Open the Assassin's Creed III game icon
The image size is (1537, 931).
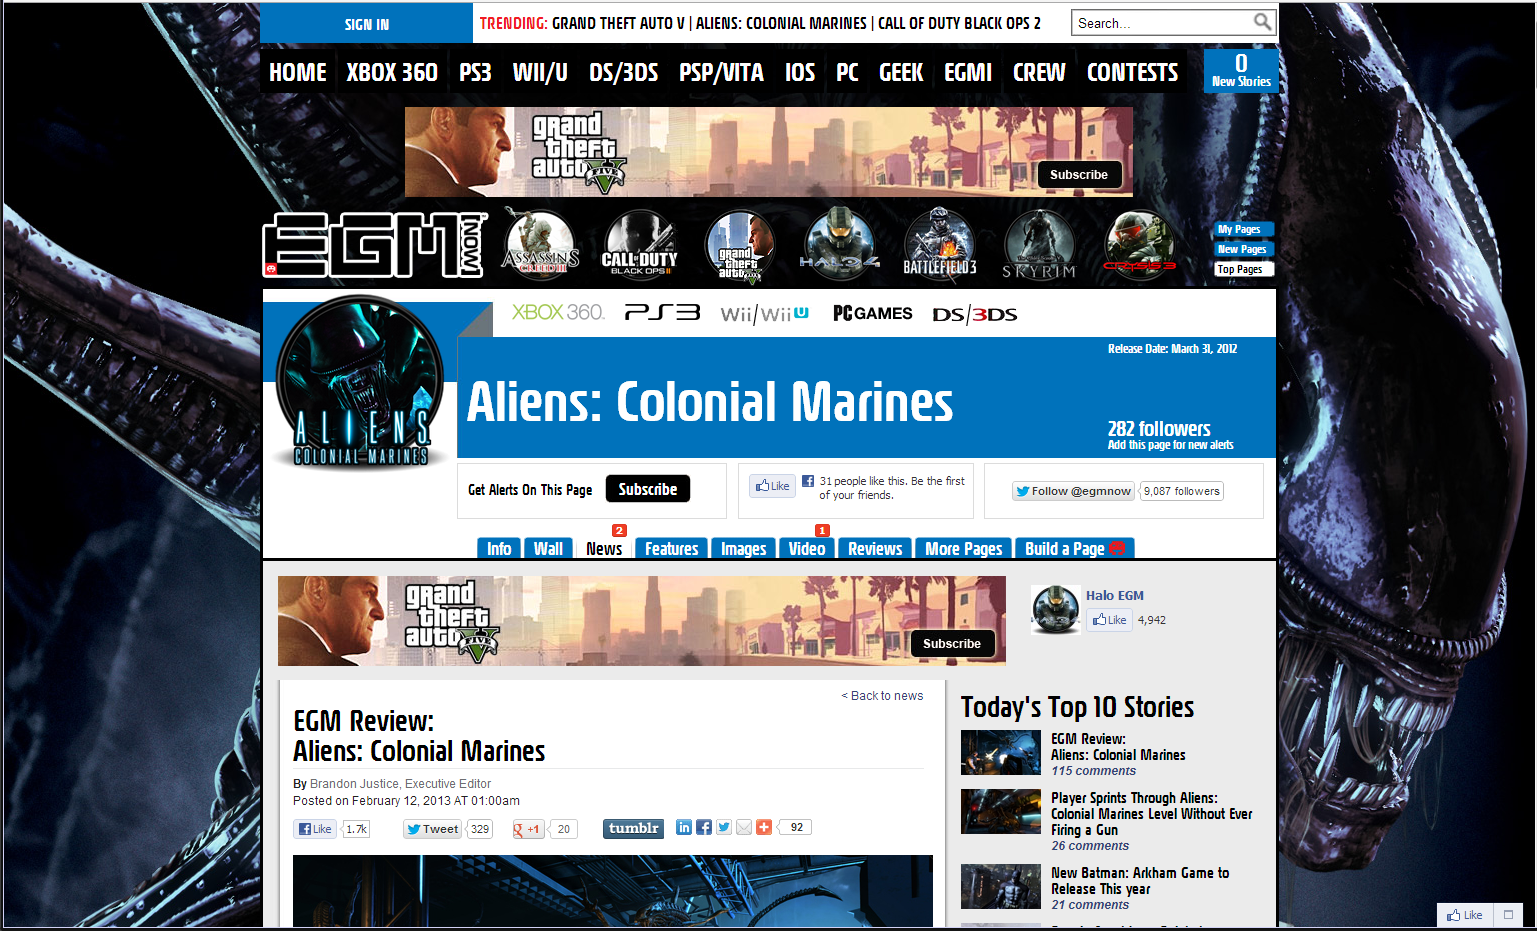point(541,245)
